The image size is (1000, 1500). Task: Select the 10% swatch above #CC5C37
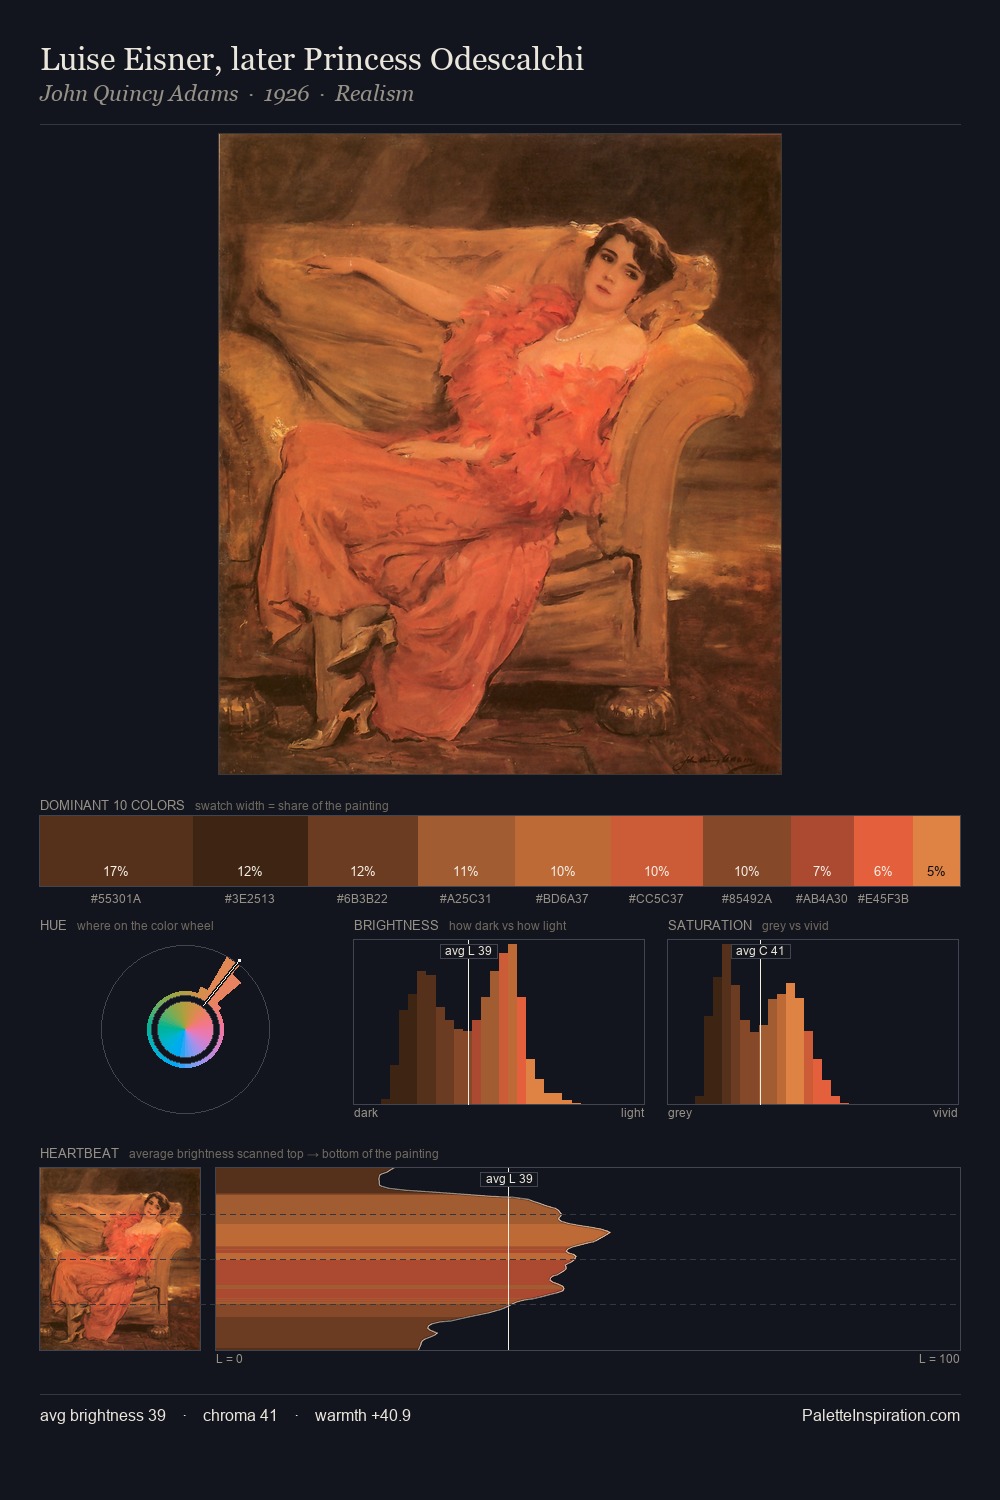click(657, 851)
